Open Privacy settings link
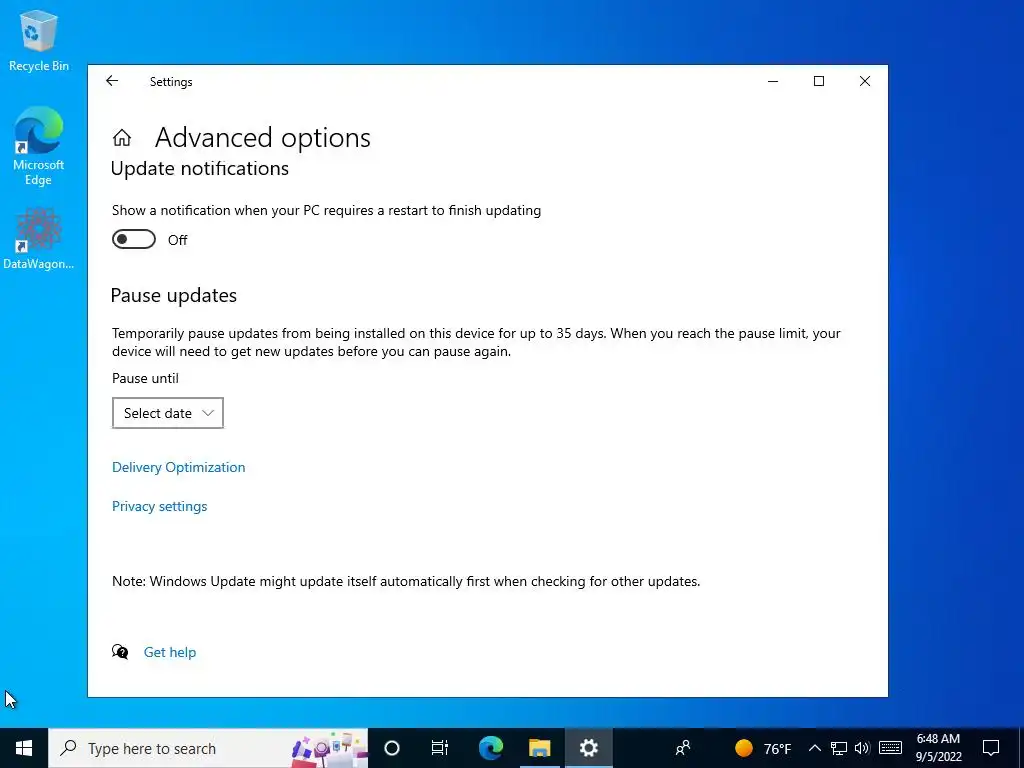 159,506
